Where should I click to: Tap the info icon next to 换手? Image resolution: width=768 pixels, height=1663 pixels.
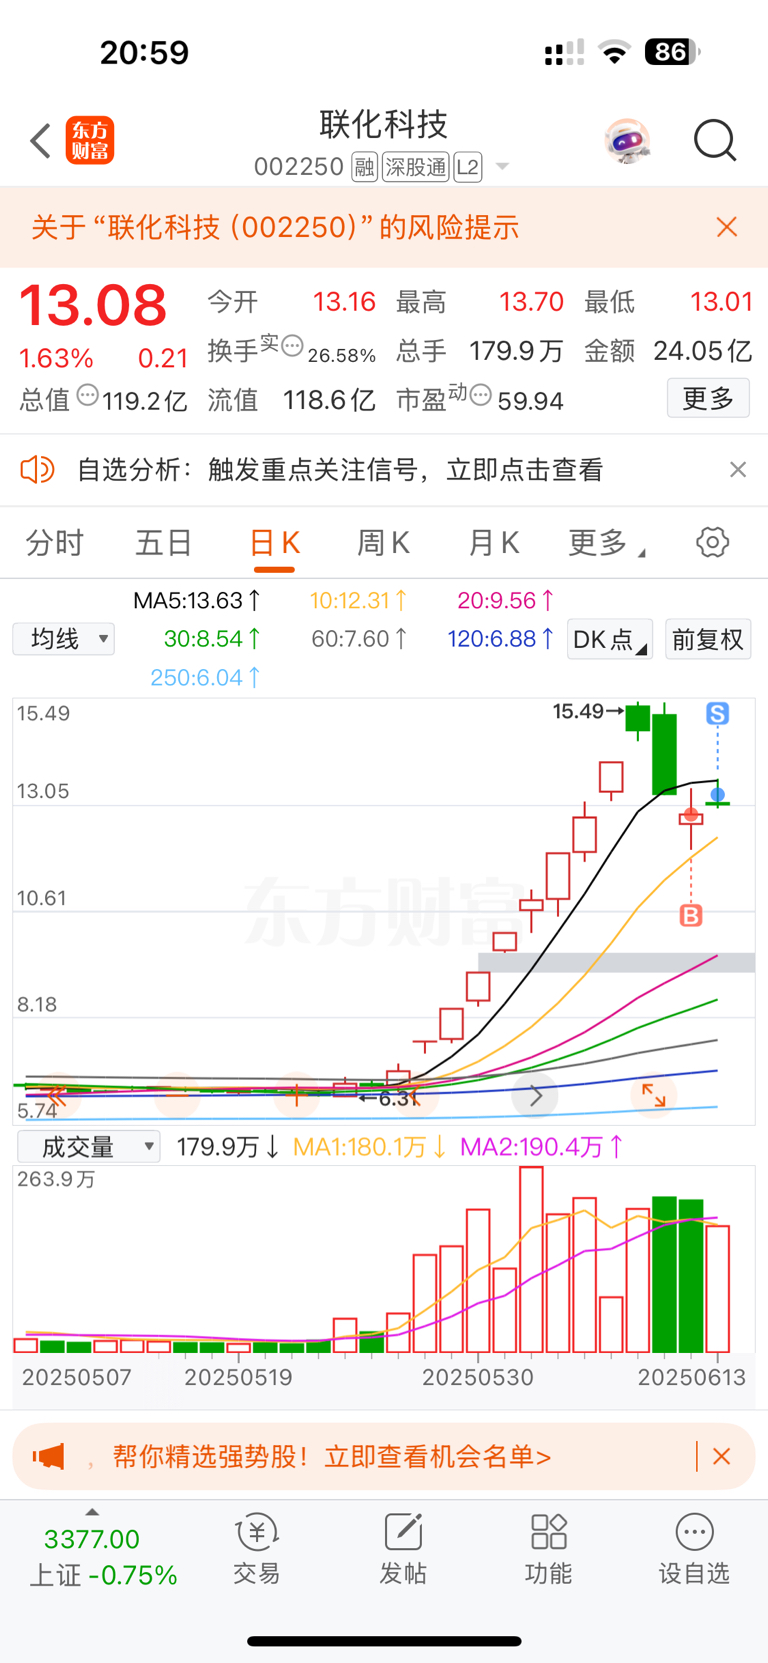coord(292,346)
